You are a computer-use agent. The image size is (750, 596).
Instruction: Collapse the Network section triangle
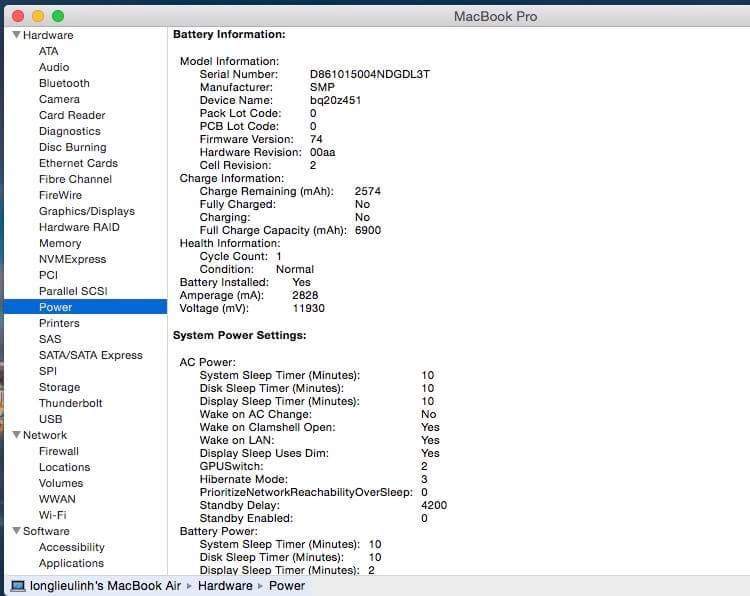pos(17,435)
